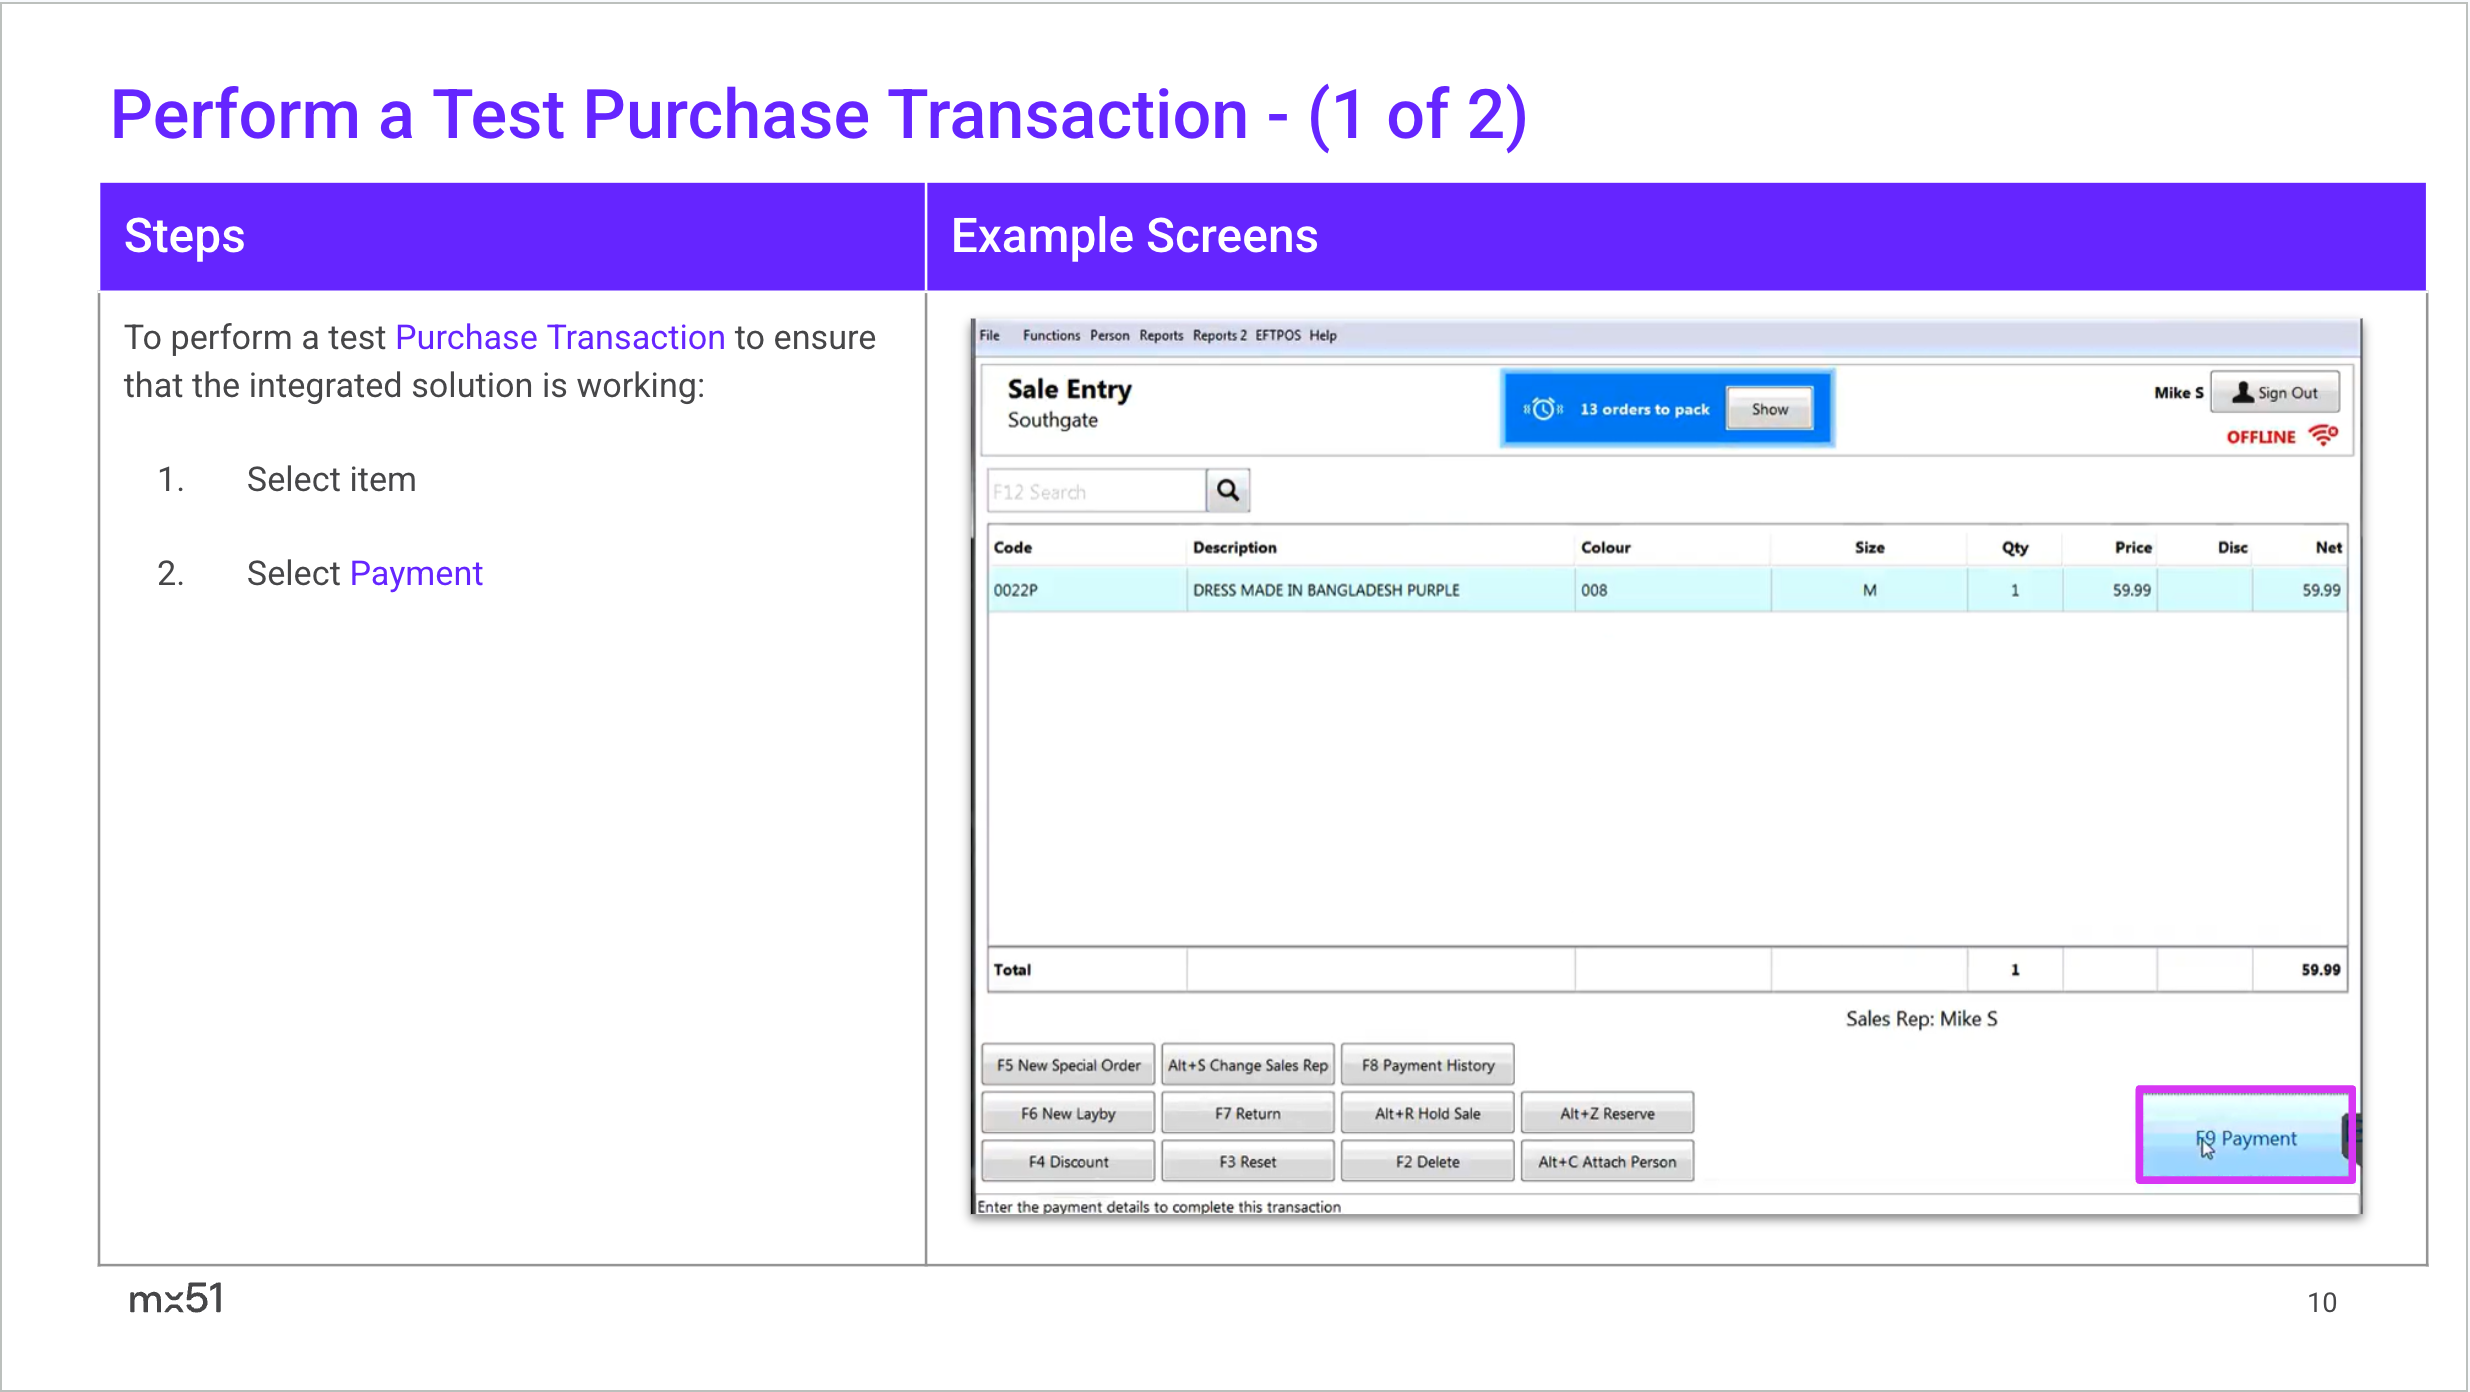Viewport: 2470px width, 1392px height.
Task: Click the Alt+R Hold Sale button
Action: [x=1427, y=1114]
